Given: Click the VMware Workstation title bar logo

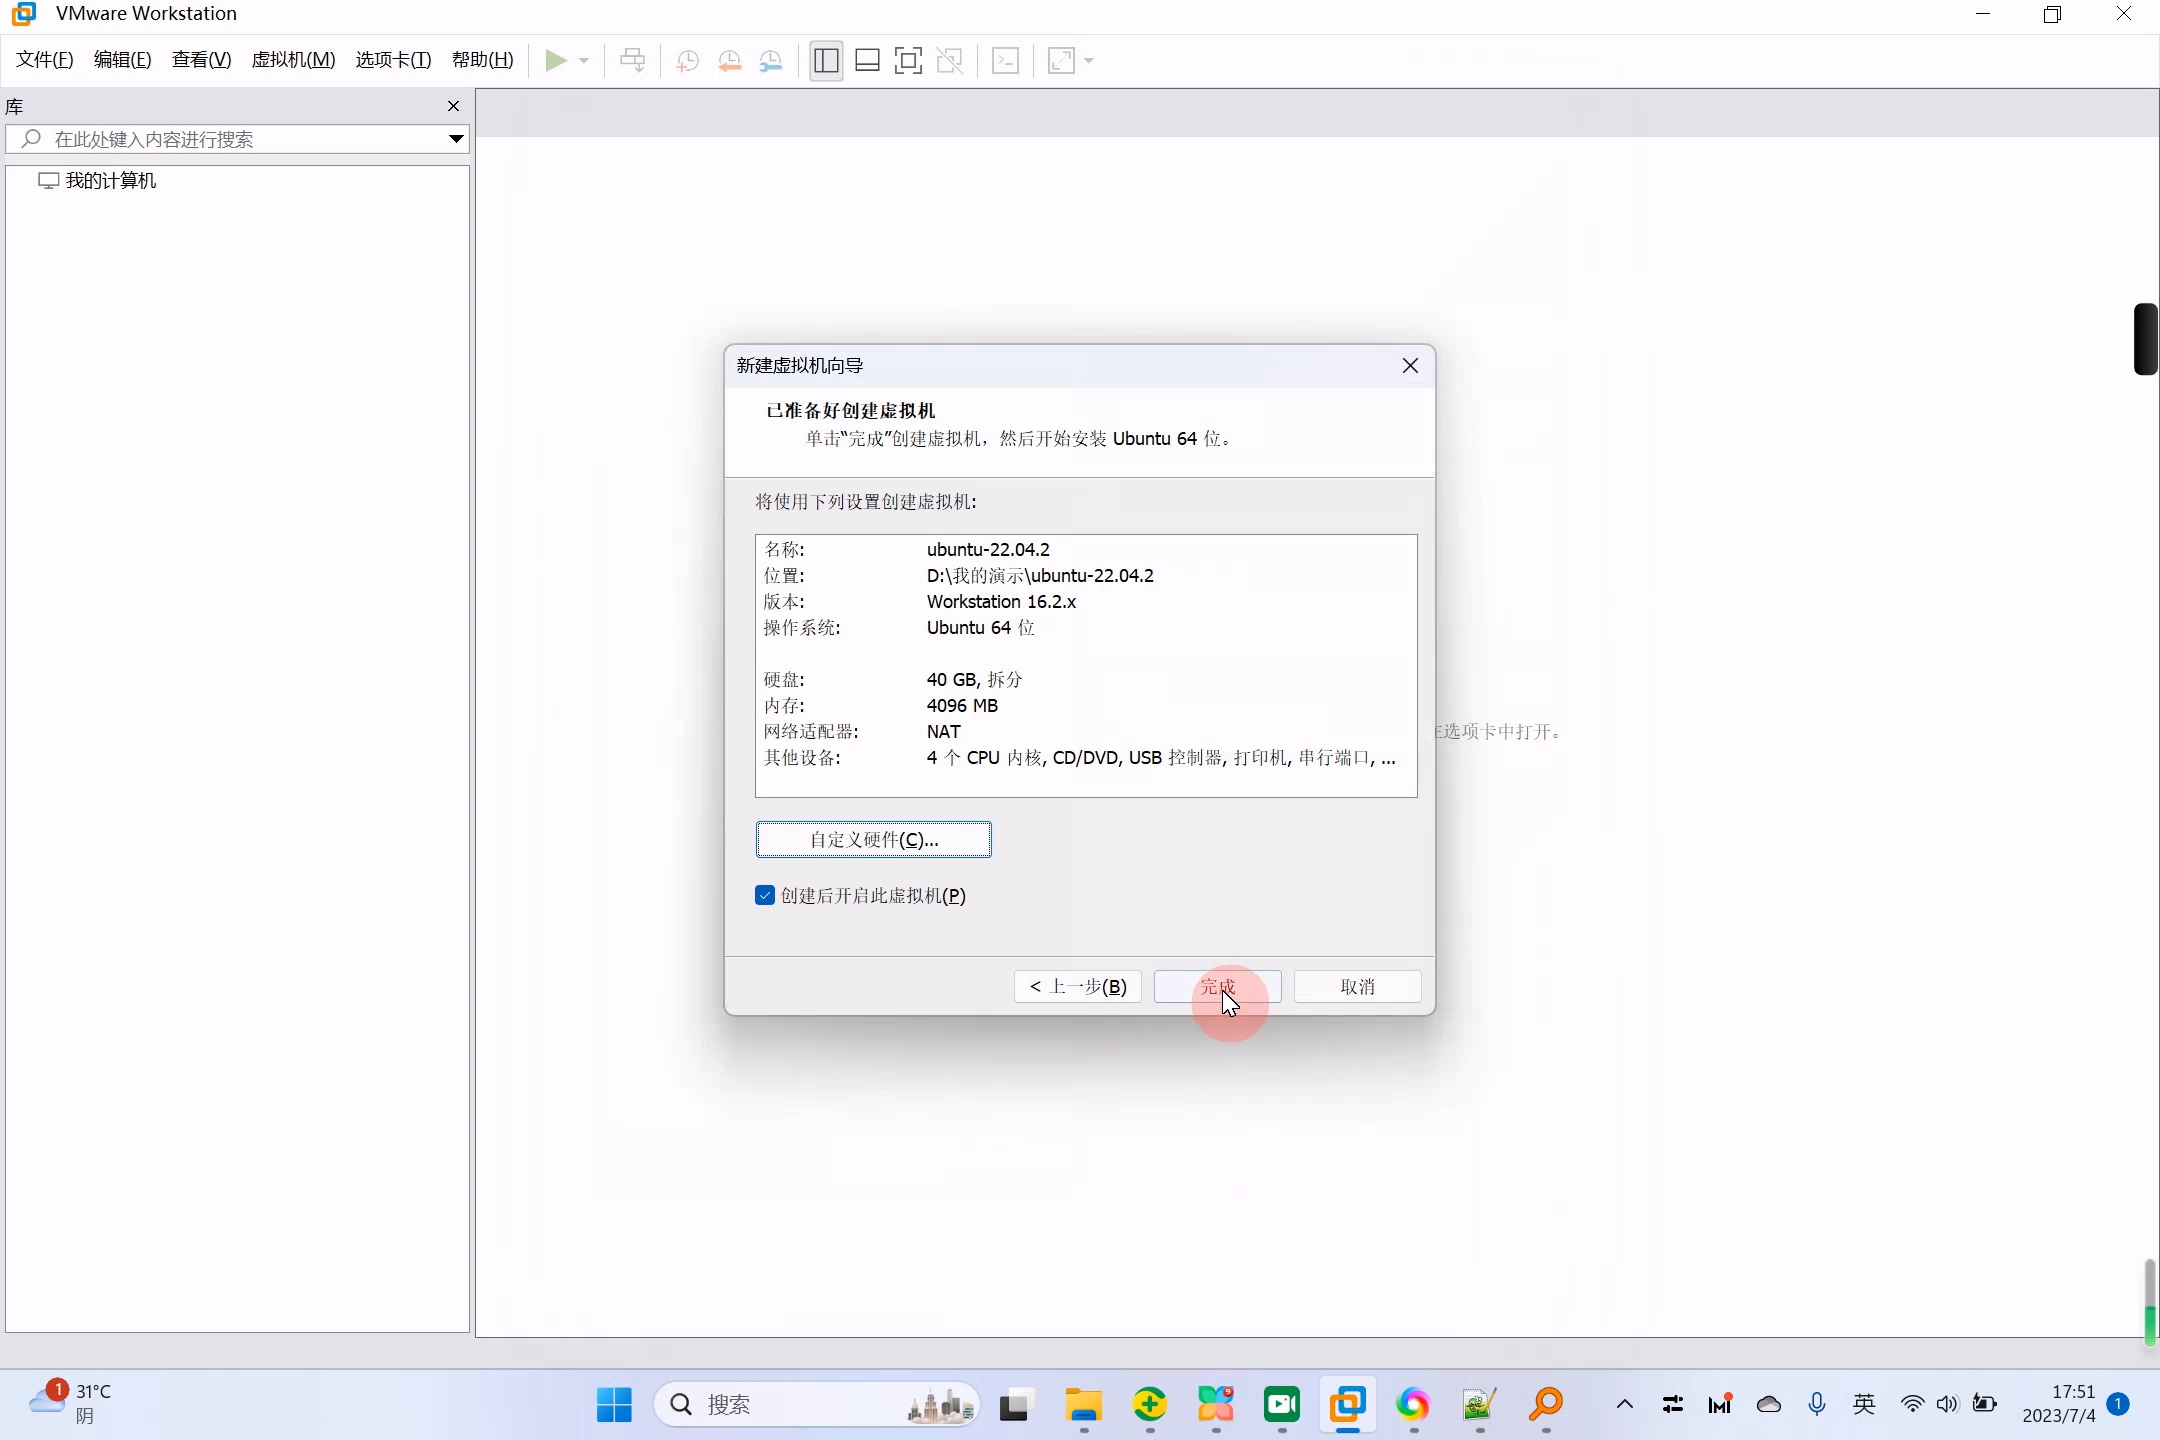Looking at the screenshot, I should pyautogui.click(x=24, y=14).
